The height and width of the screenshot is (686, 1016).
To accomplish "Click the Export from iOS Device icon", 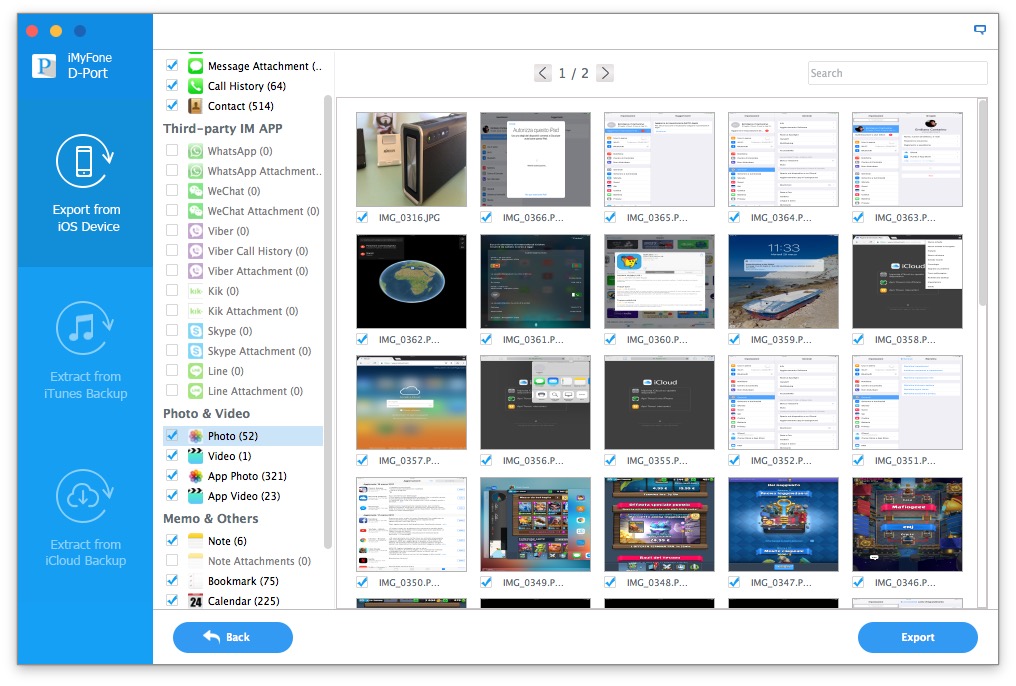I will click(x=85, y=162).
